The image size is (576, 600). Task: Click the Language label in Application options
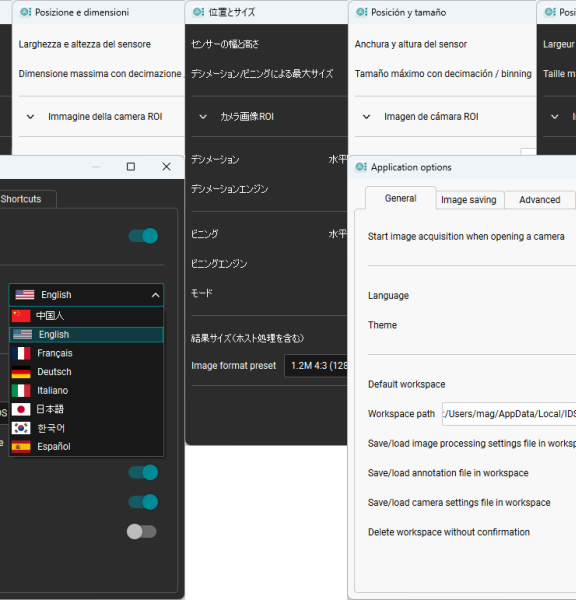[x=388, y=295]
